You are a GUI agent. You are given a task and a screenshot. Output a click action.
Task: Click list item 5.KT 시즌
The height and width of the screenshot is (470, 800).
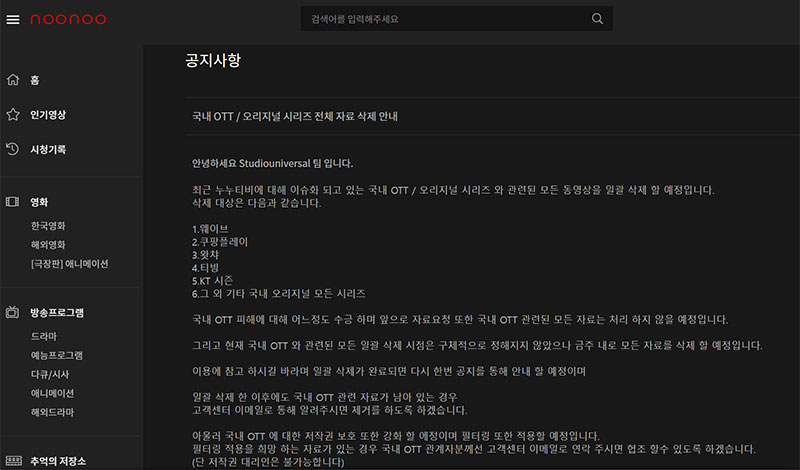coord(212,280)
